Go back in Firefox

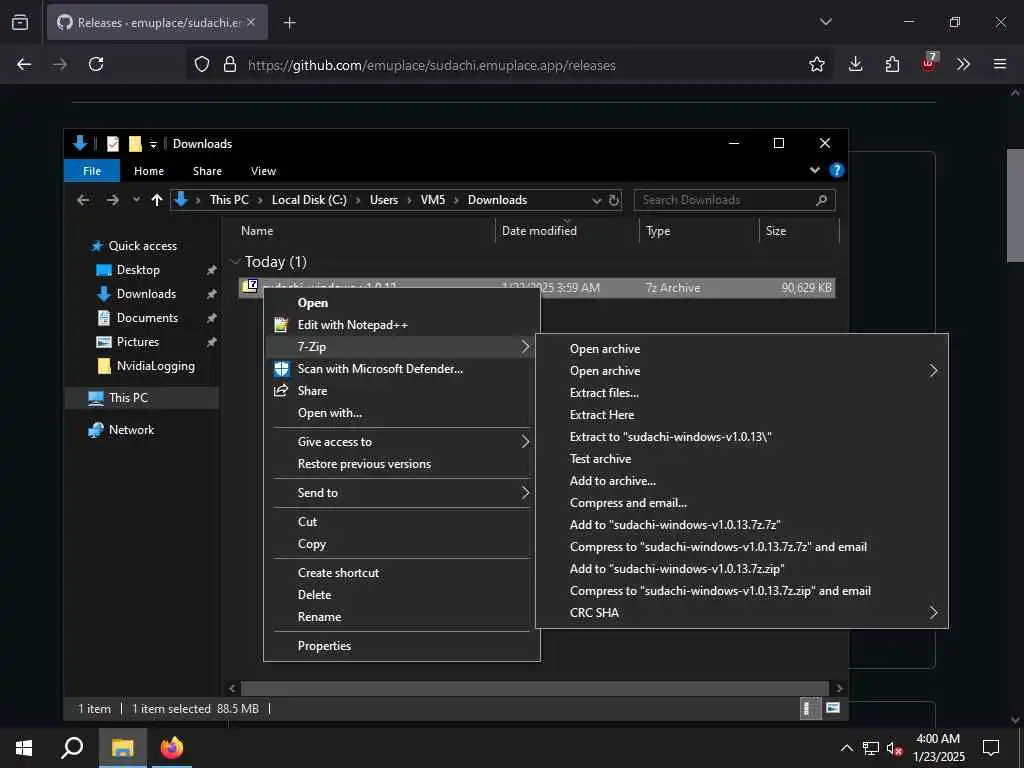tap(24, 65)
